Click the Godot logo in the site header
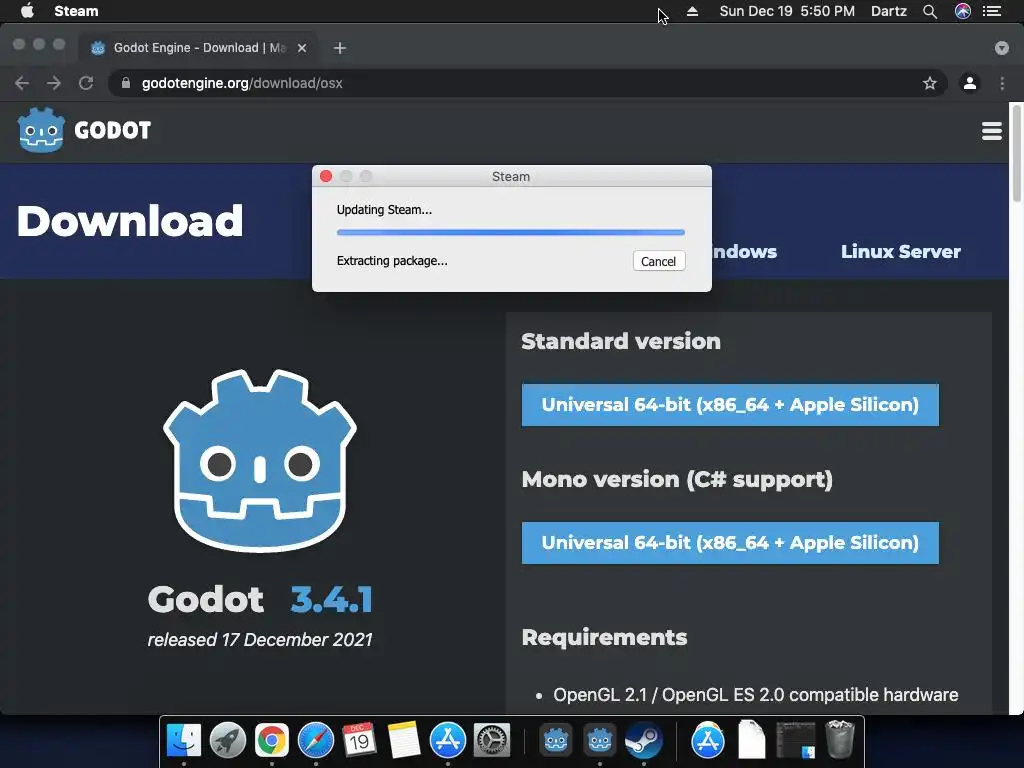The image size is (1024, 768). click(x=84, y=130)
